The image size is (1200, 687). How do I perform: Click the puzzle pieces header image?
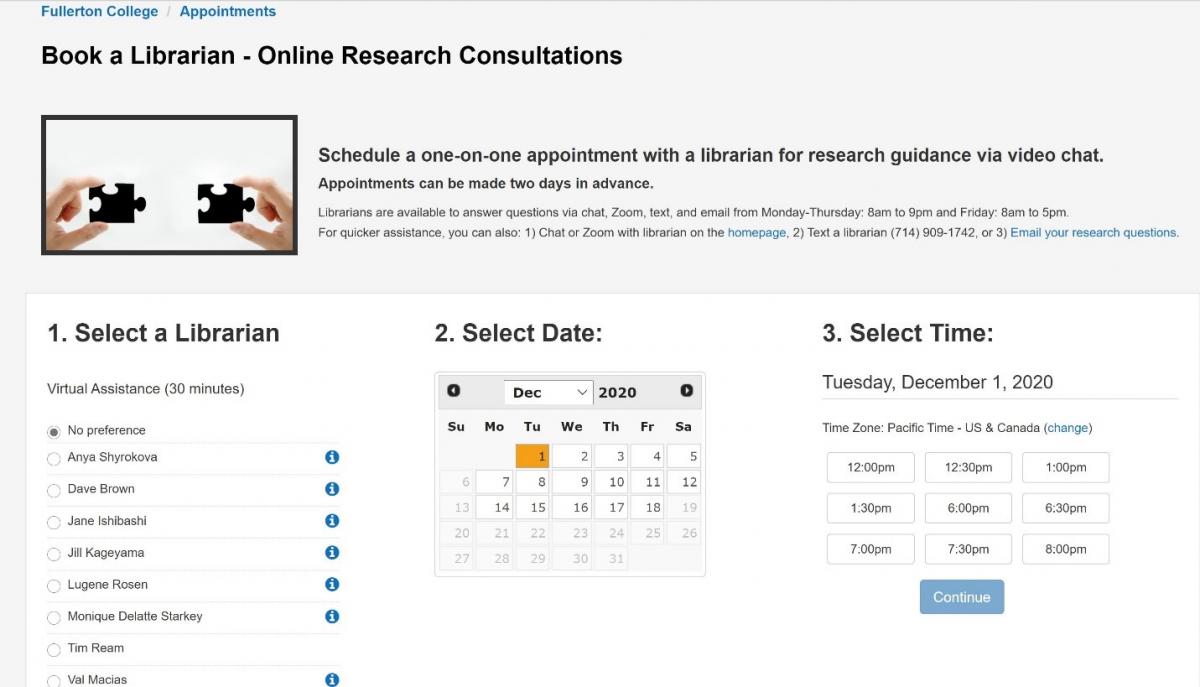169,185
